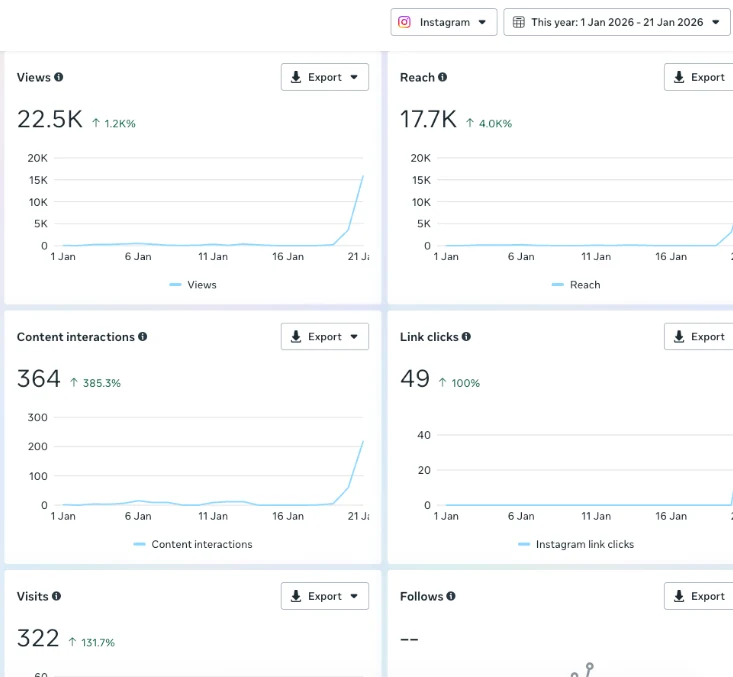The width and height of the screenshot is (733, 677).
Task: Open the Instagram platform dropdown
Action: 444,22
